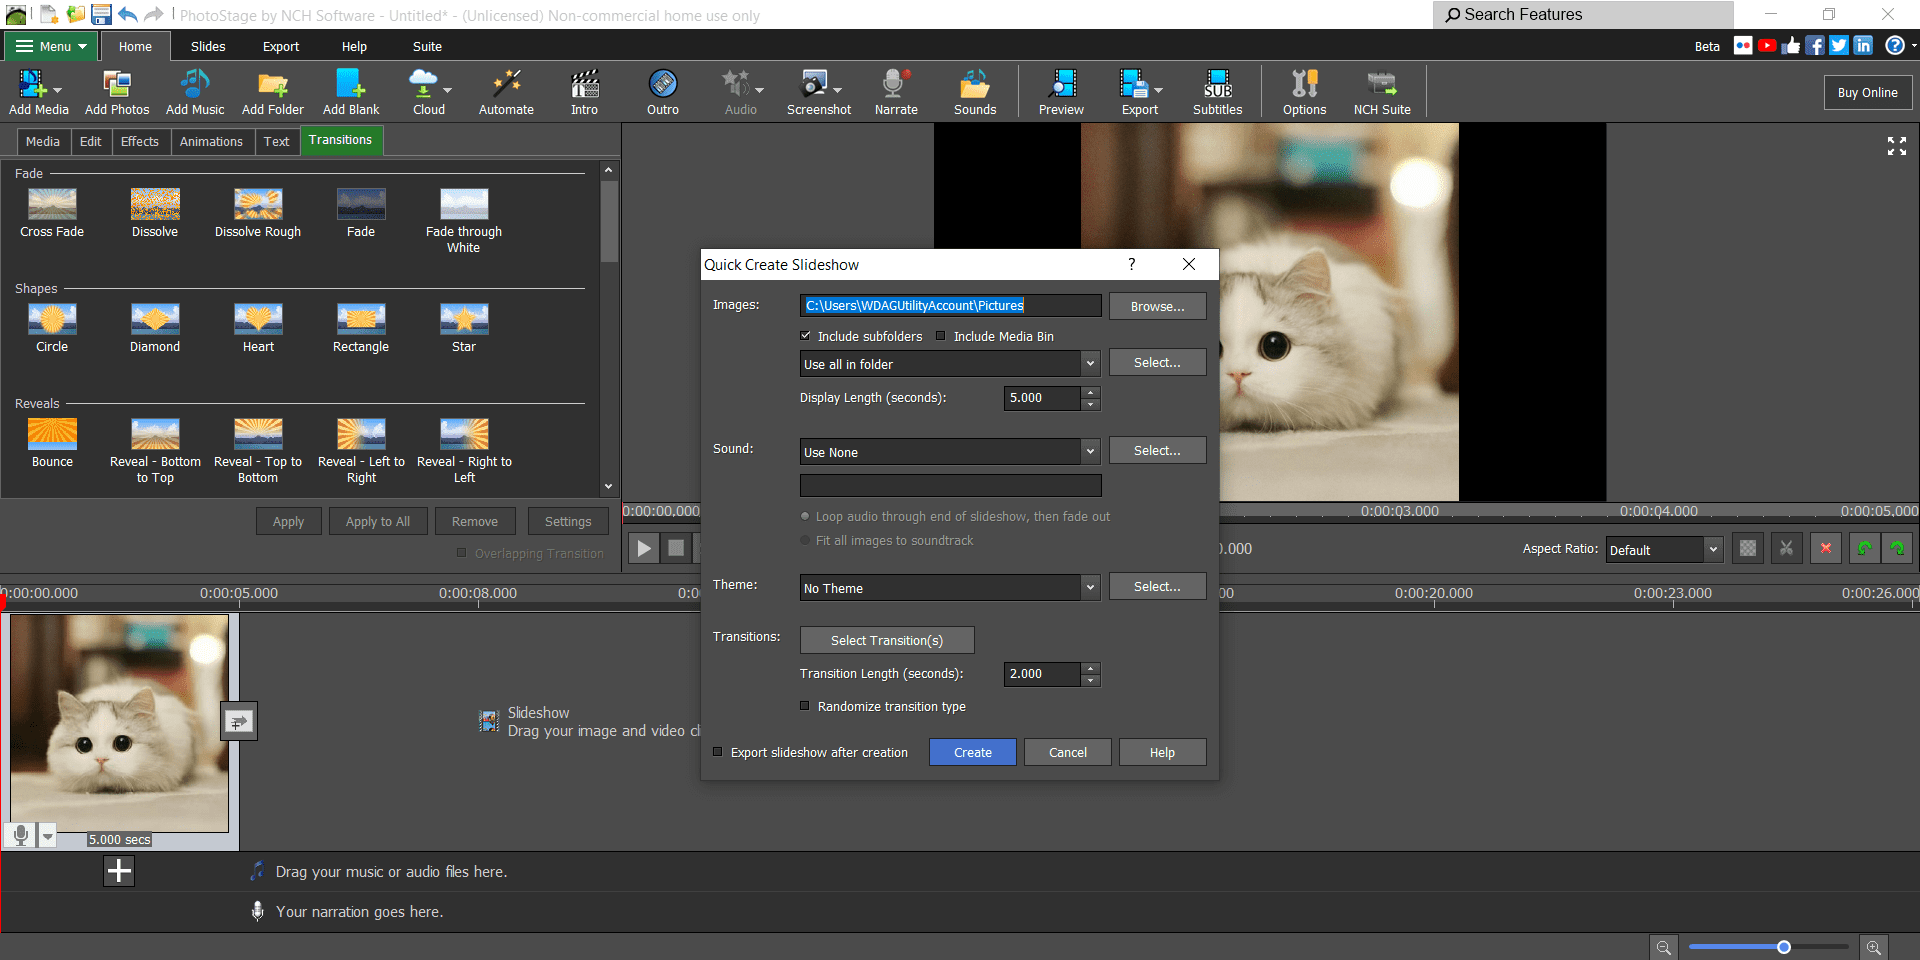Click the Create button
Viewport: 1920px width, 960px height.
(x=972, y=752)
